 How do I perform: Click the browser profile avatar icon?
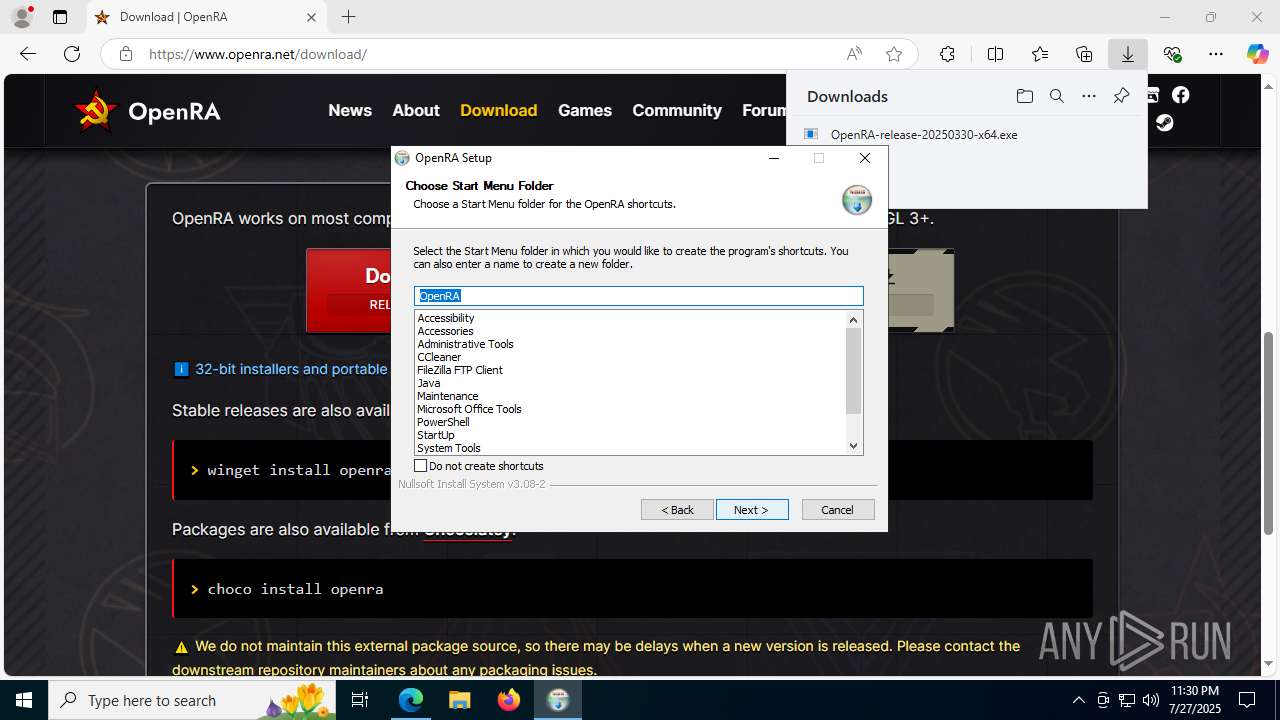(x=21, y=17)
